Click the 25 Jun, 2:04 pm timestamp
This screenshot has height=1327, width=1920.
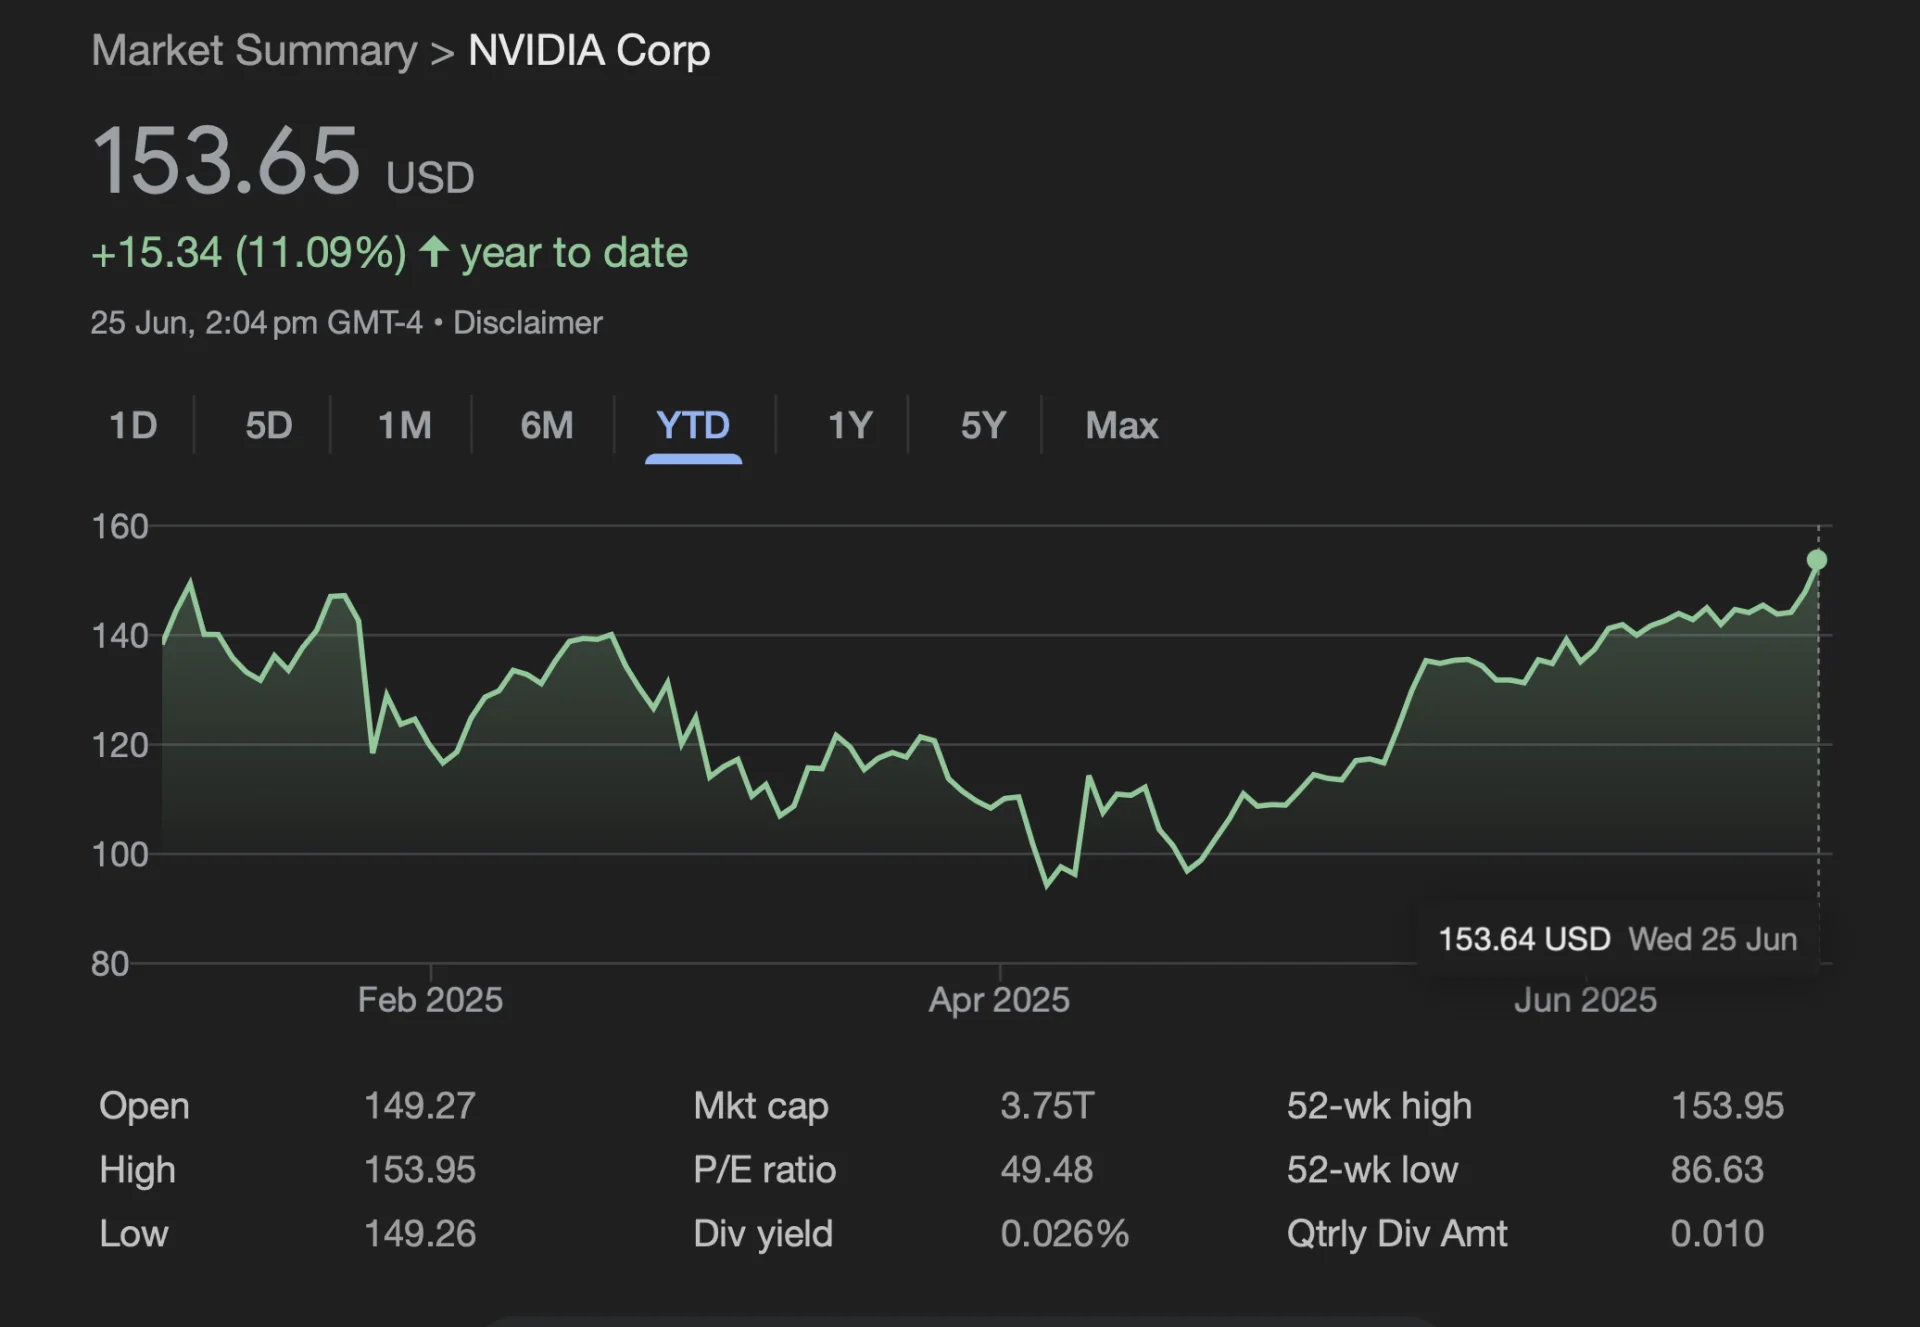257,323
